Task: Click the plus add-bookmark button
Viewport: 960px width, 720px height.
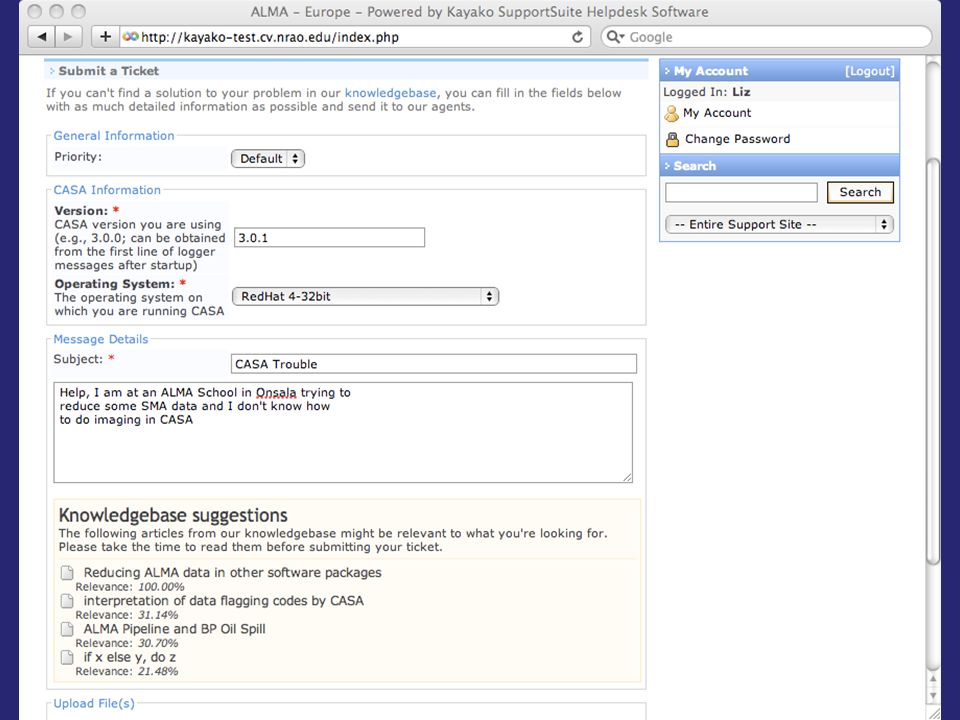Action: [105, 37]
